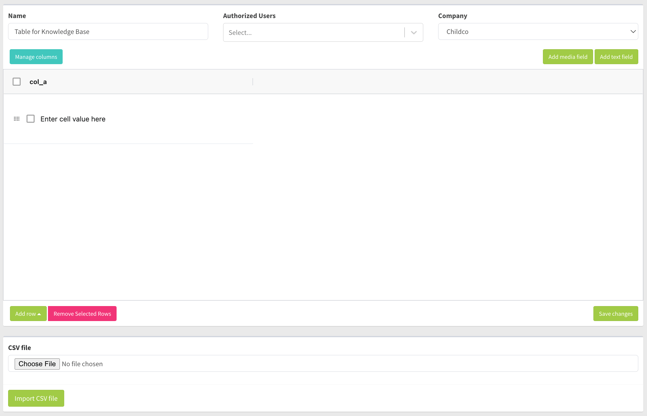Select the col_a column header
This screenshot has width=647, height=416.
38,82
